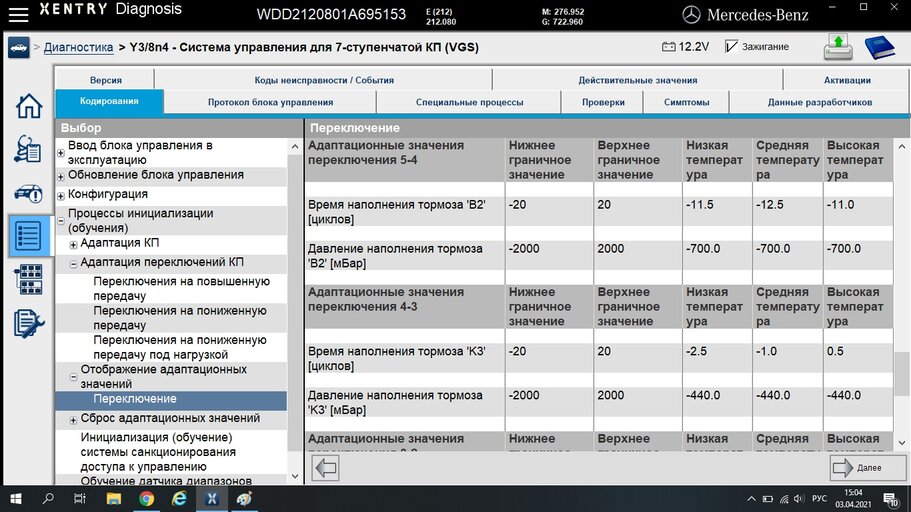Open Task View on the taskbar
This screenshot has height=512, width=911.
tap(80, 499)
